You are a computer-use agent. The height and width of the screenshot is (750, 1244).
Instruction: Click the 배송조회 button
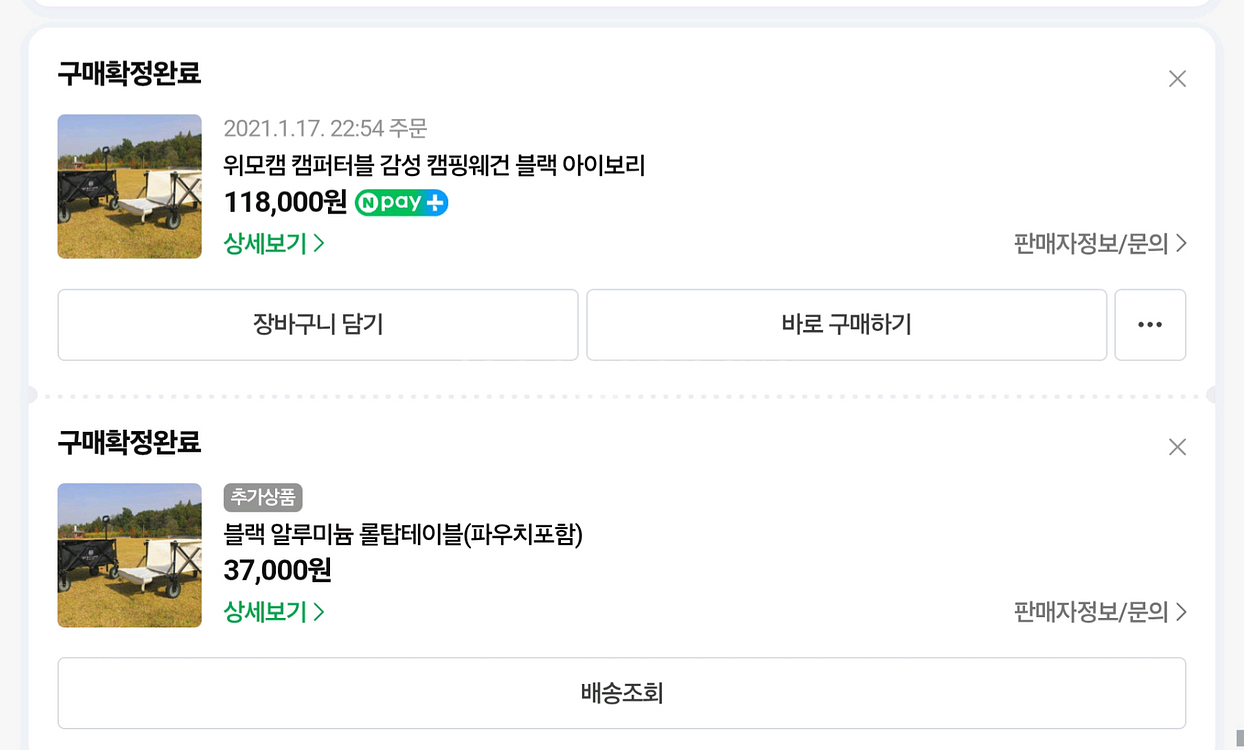click(622, 693)
